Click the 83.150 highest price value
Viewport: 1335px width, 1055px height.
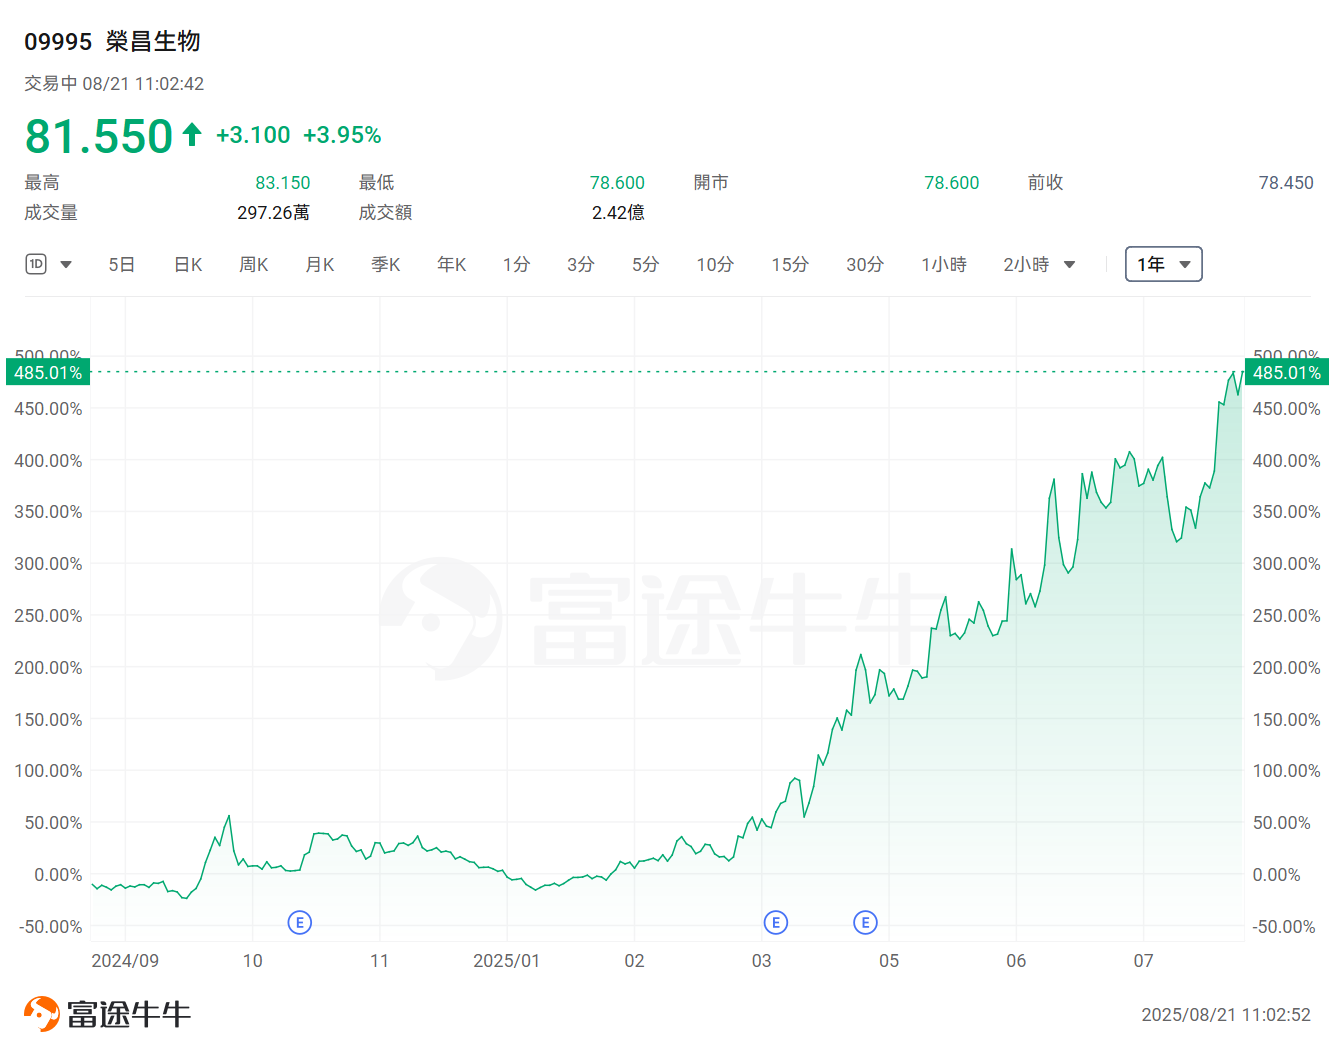click(283, 182)
